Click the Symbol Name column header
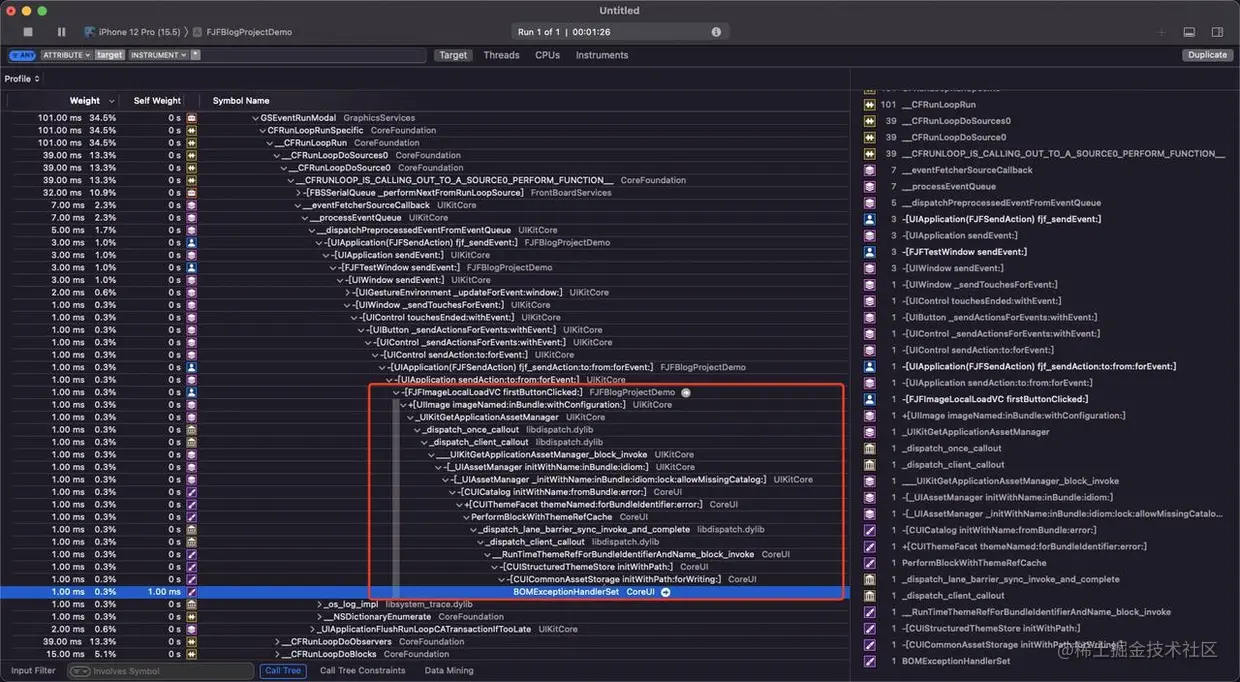The image size is (1240, 682). tap(241, 100)
